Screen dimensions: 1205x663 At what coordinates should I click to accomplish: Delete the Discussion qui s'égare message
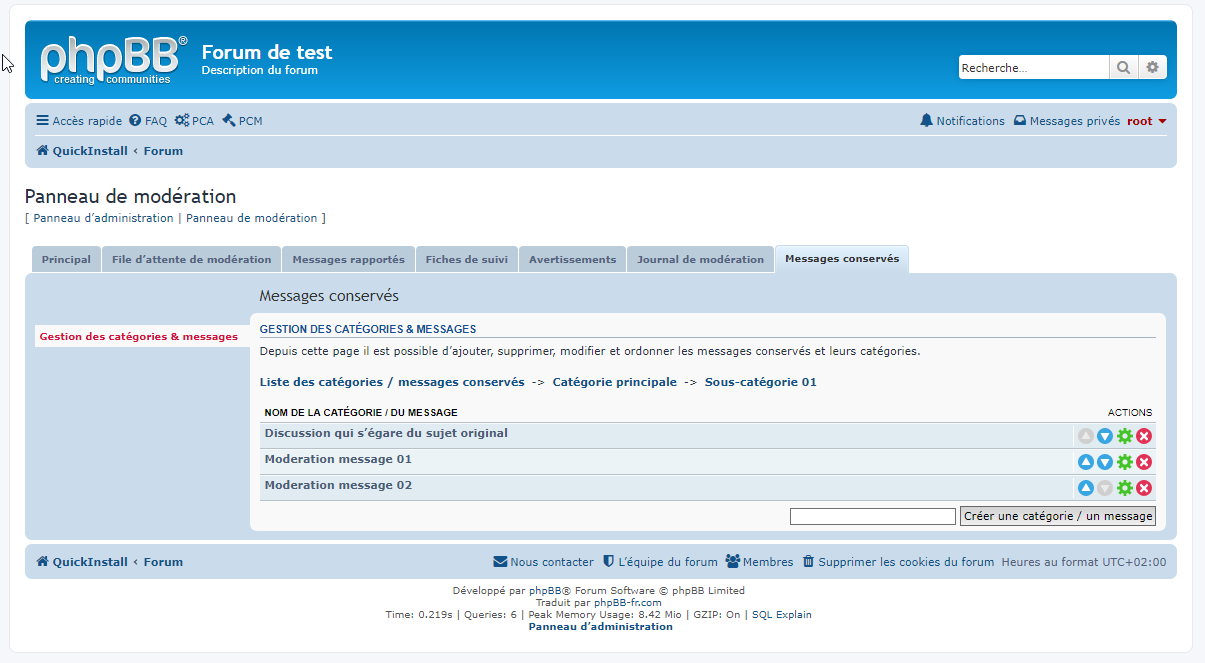(1144, 436)
